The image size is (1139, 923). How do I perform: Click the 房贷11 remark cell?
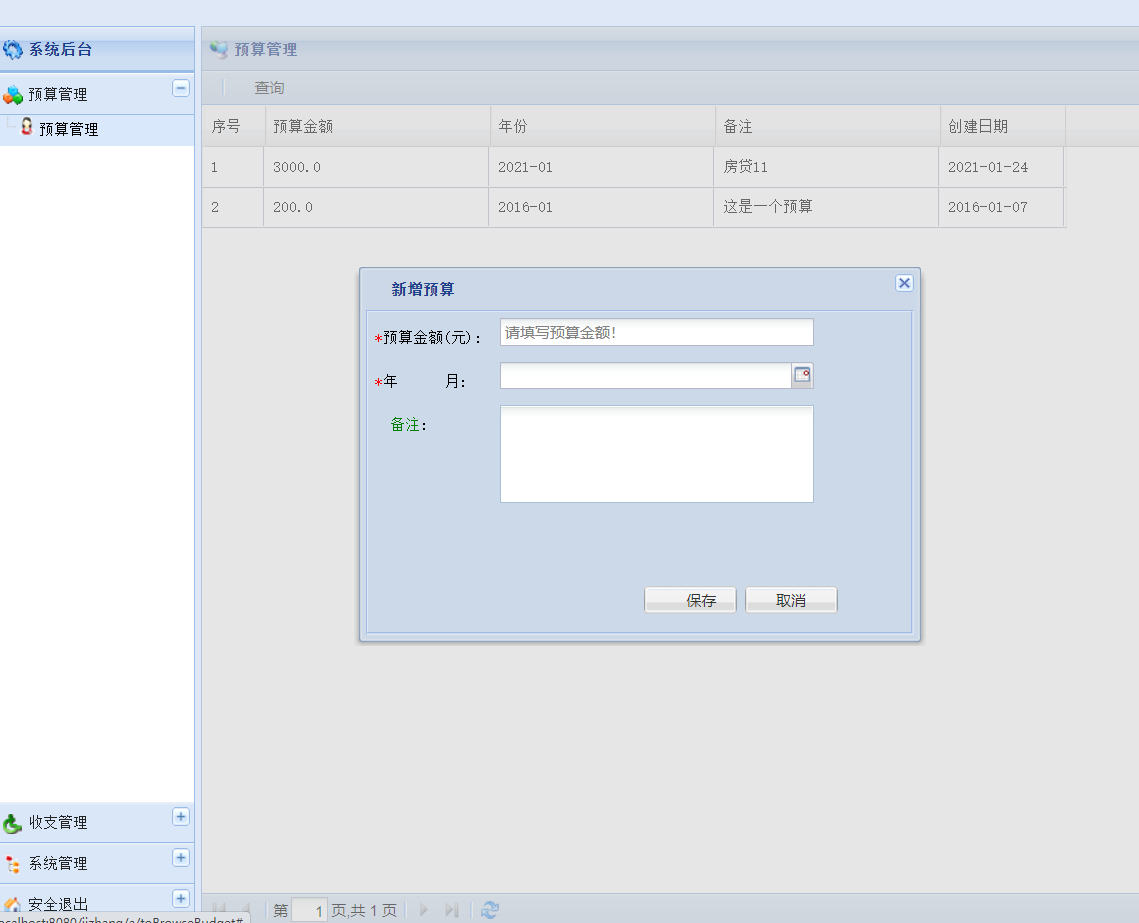pos(827,167)
